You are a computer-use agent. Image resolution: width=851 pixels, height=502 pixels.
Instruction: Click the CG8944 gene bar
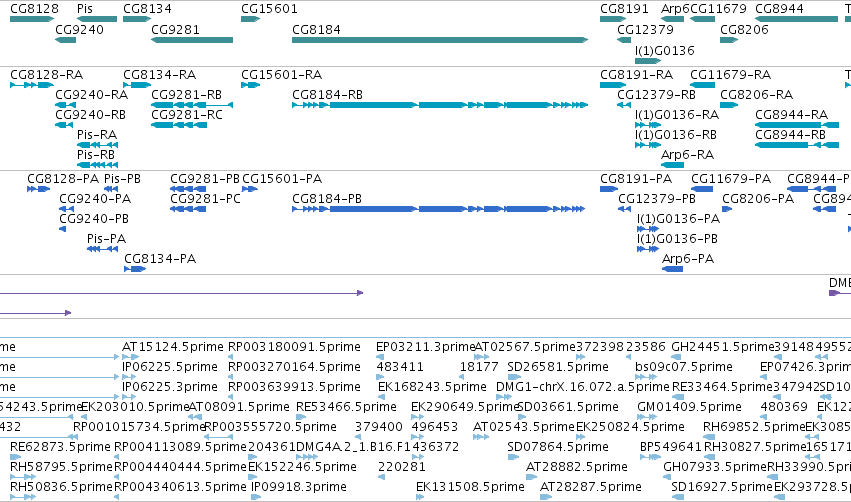click(797, 19)
